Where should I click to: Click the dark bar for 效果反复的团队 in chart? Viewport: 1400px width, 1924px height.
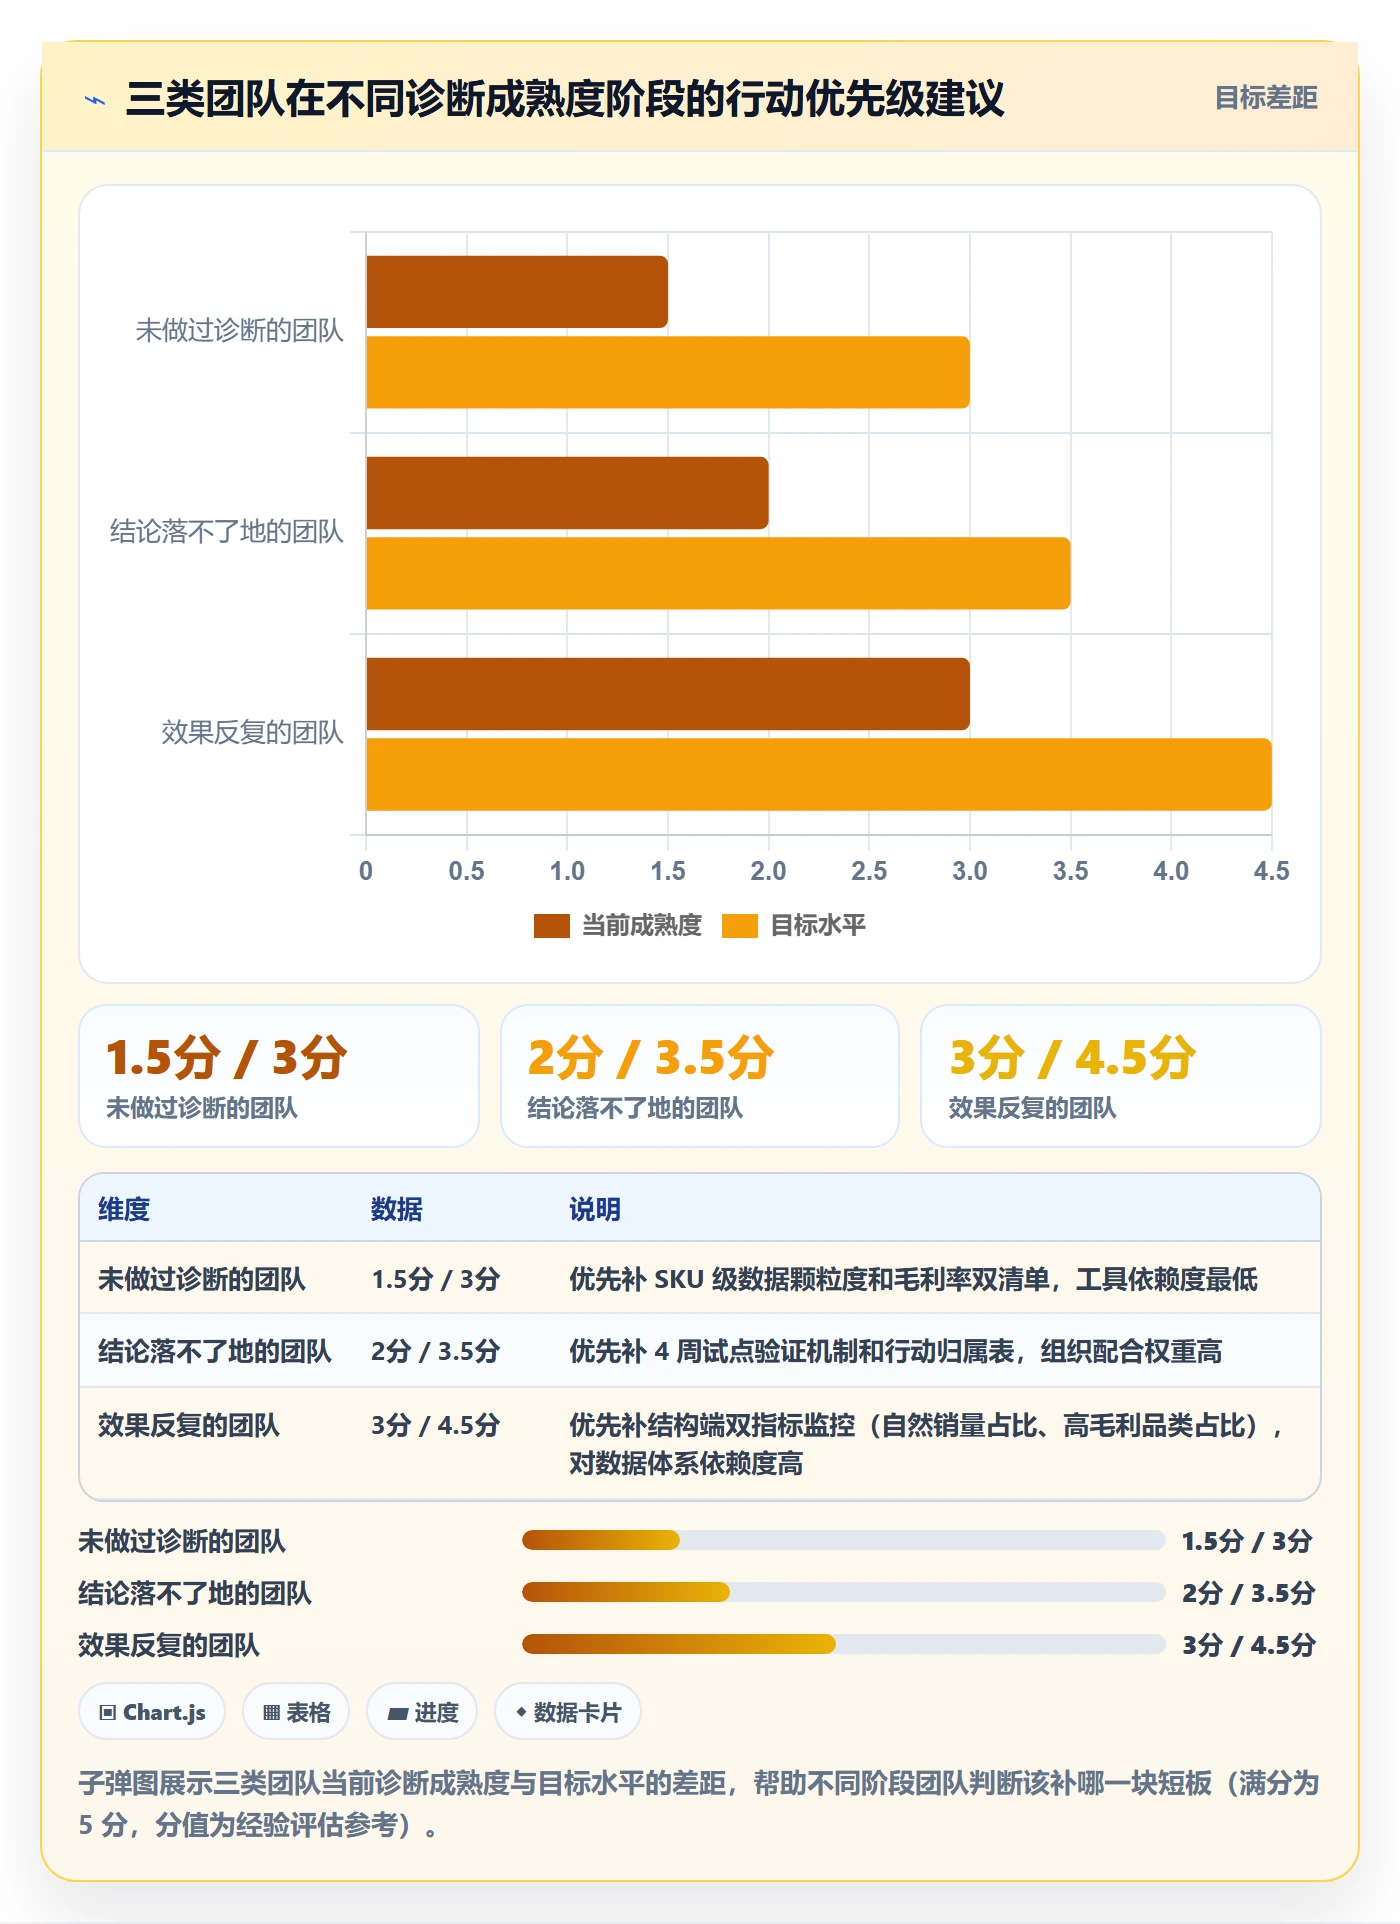tap(668, 694)
